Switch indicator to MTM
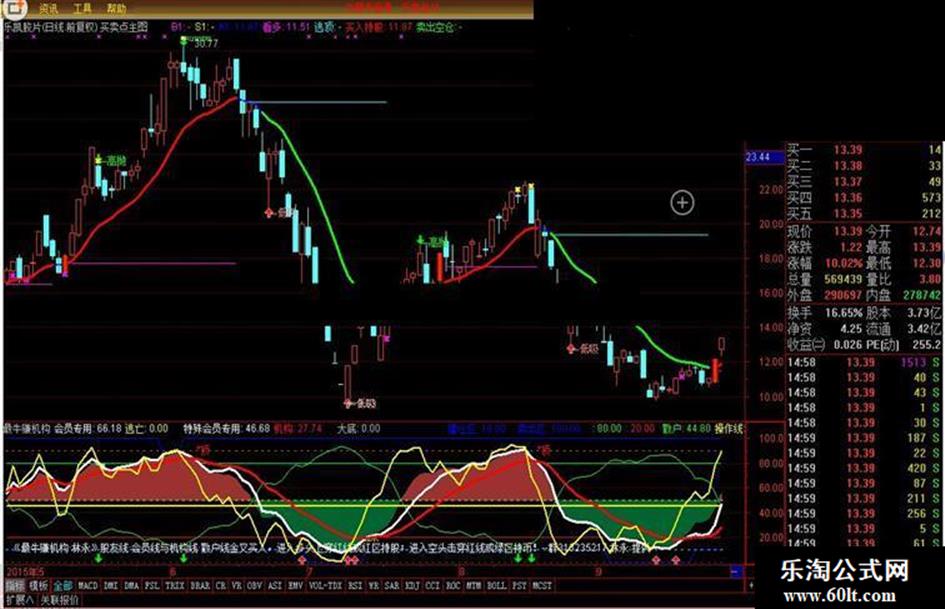 point(474,585)
